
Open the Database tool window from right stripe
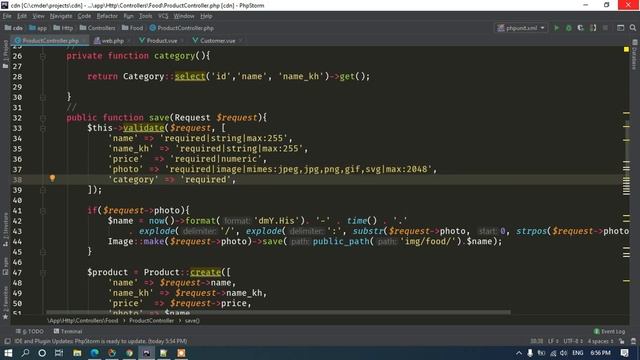pos(635,55)
